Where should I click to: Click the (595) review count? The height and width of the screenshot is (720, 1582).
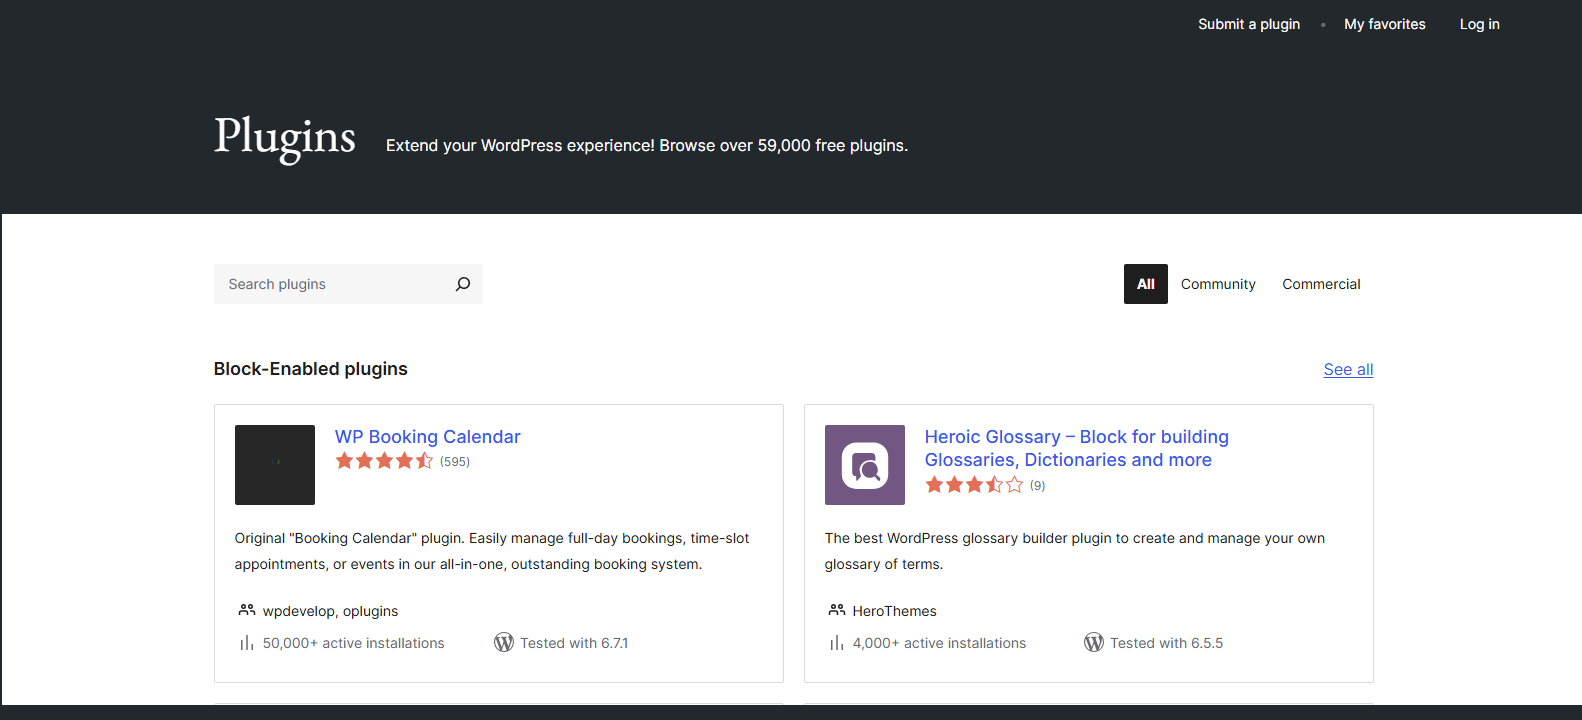coord(455,462)
